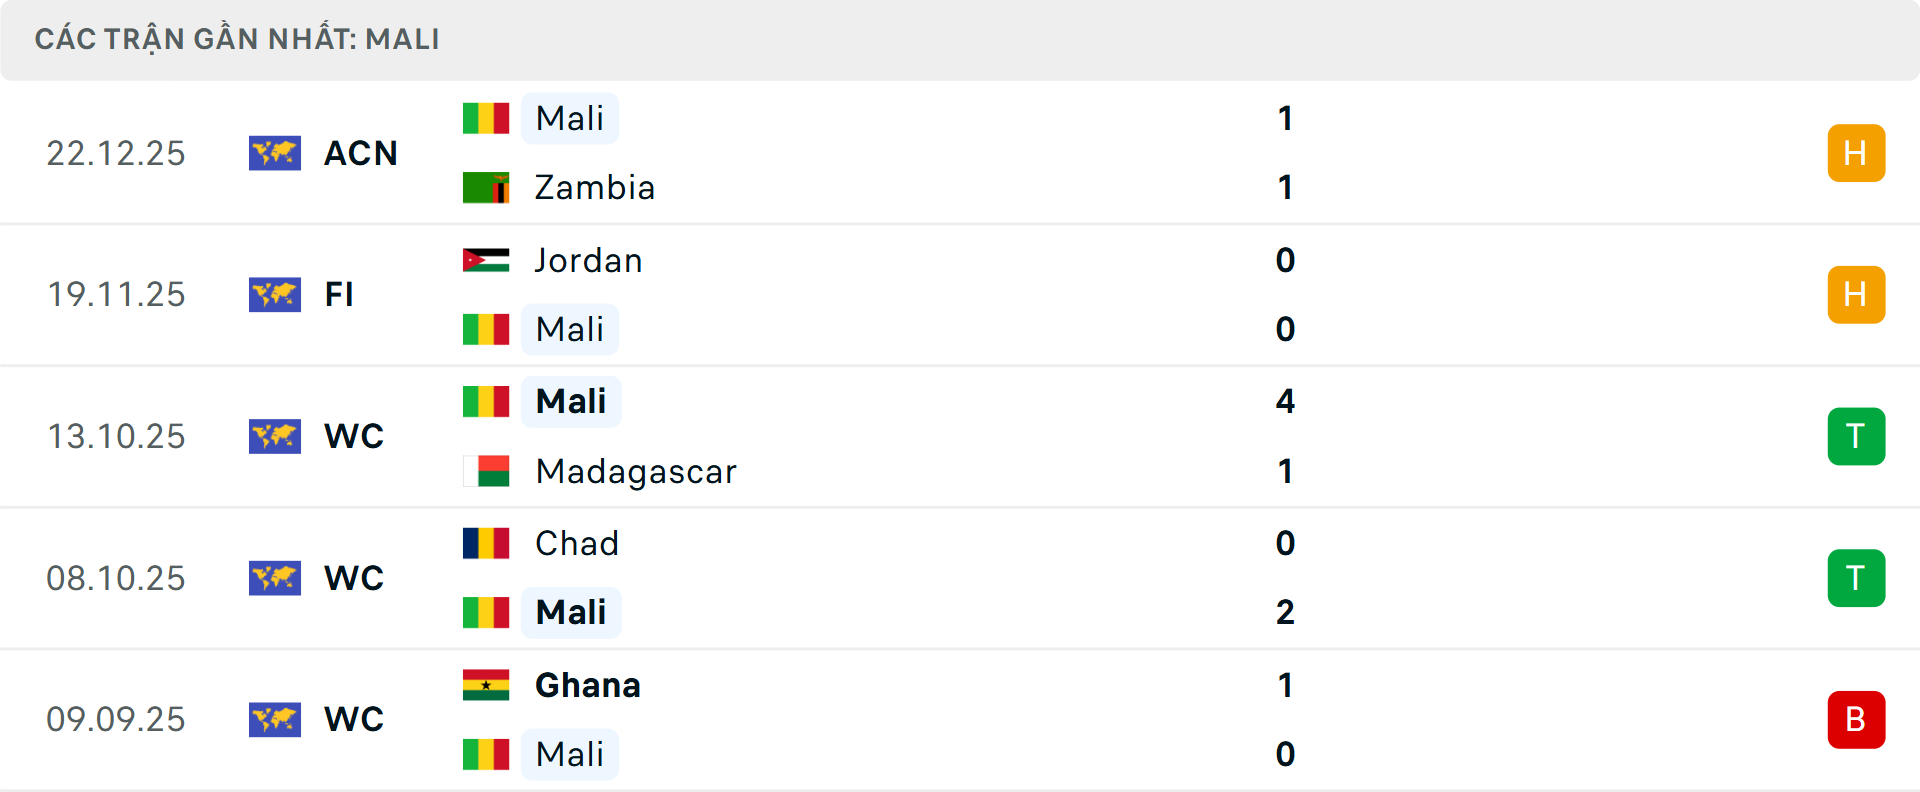This screenshot has width=1920, height=792.
Task: Click the red B badge for Ghana–Mali
Action: tap(1856, 720)
